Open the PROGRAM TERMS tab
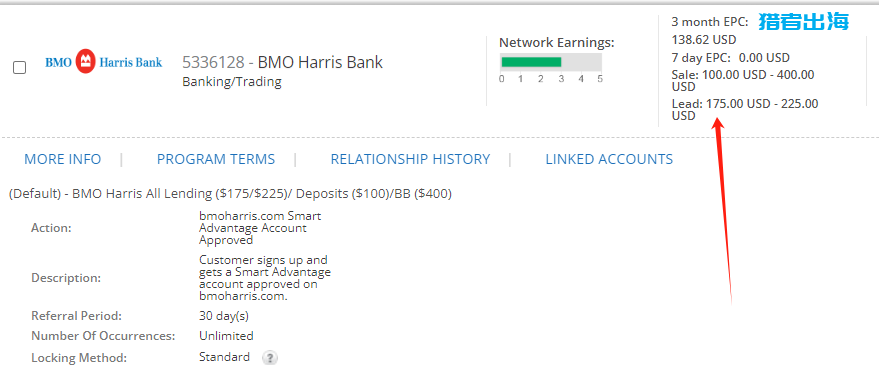 coord(216,159)
